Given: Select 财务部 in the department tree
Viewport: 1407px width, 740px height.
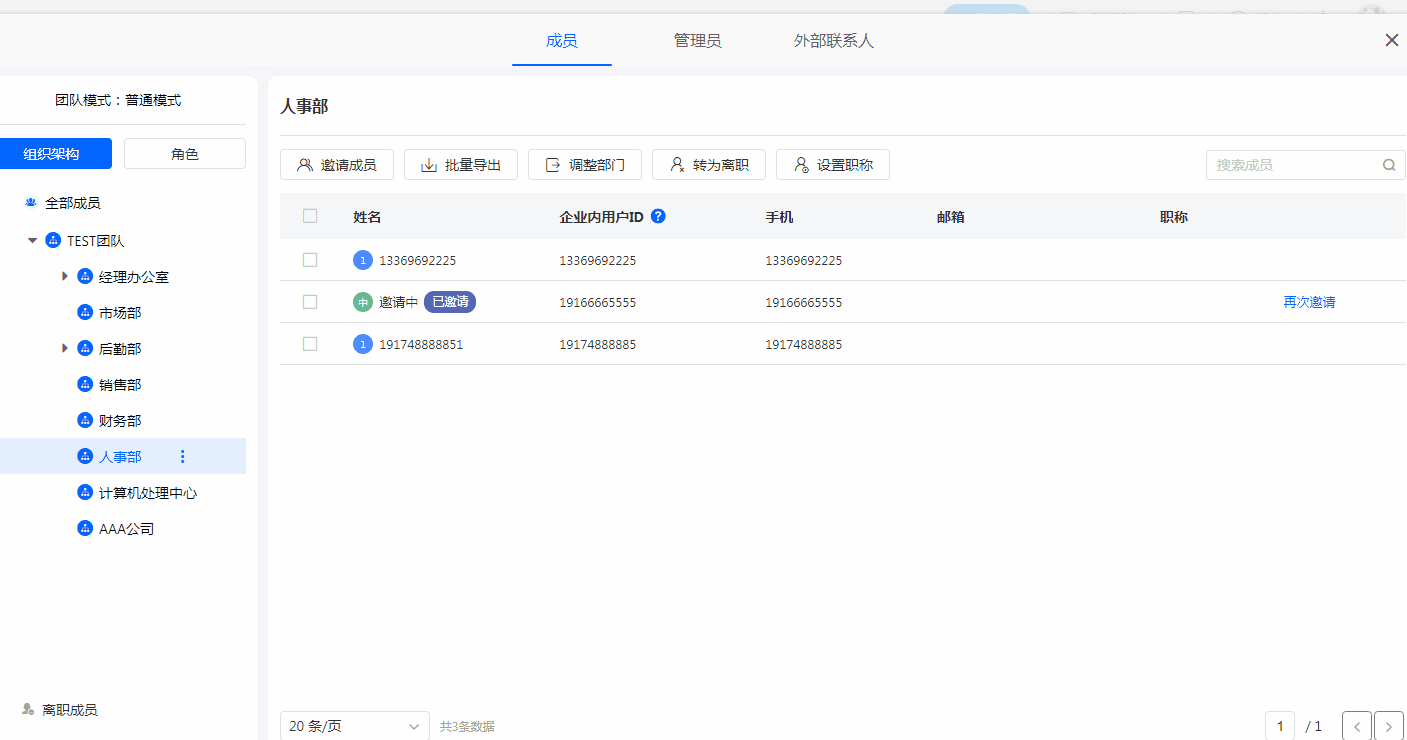Looking at the screenshot, I should click(x=120, y=421).
